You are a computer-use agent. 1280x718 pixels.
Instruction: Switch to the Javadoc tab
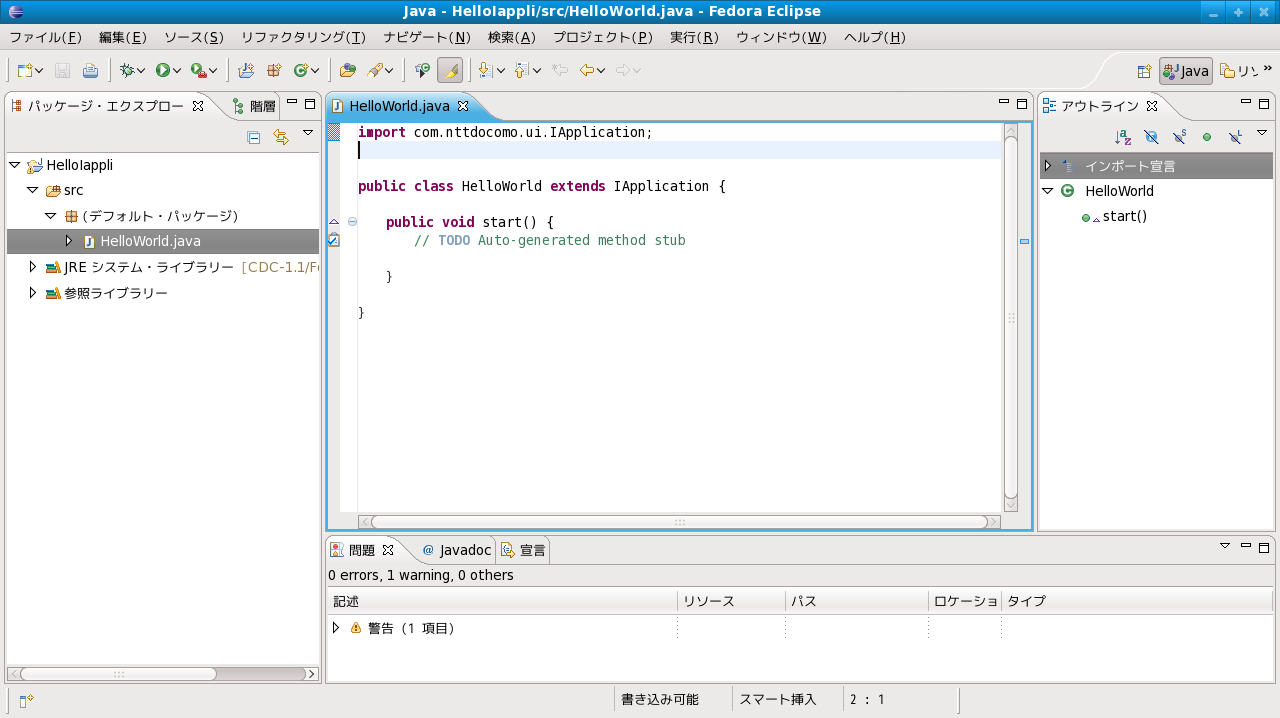pos(457,550)
